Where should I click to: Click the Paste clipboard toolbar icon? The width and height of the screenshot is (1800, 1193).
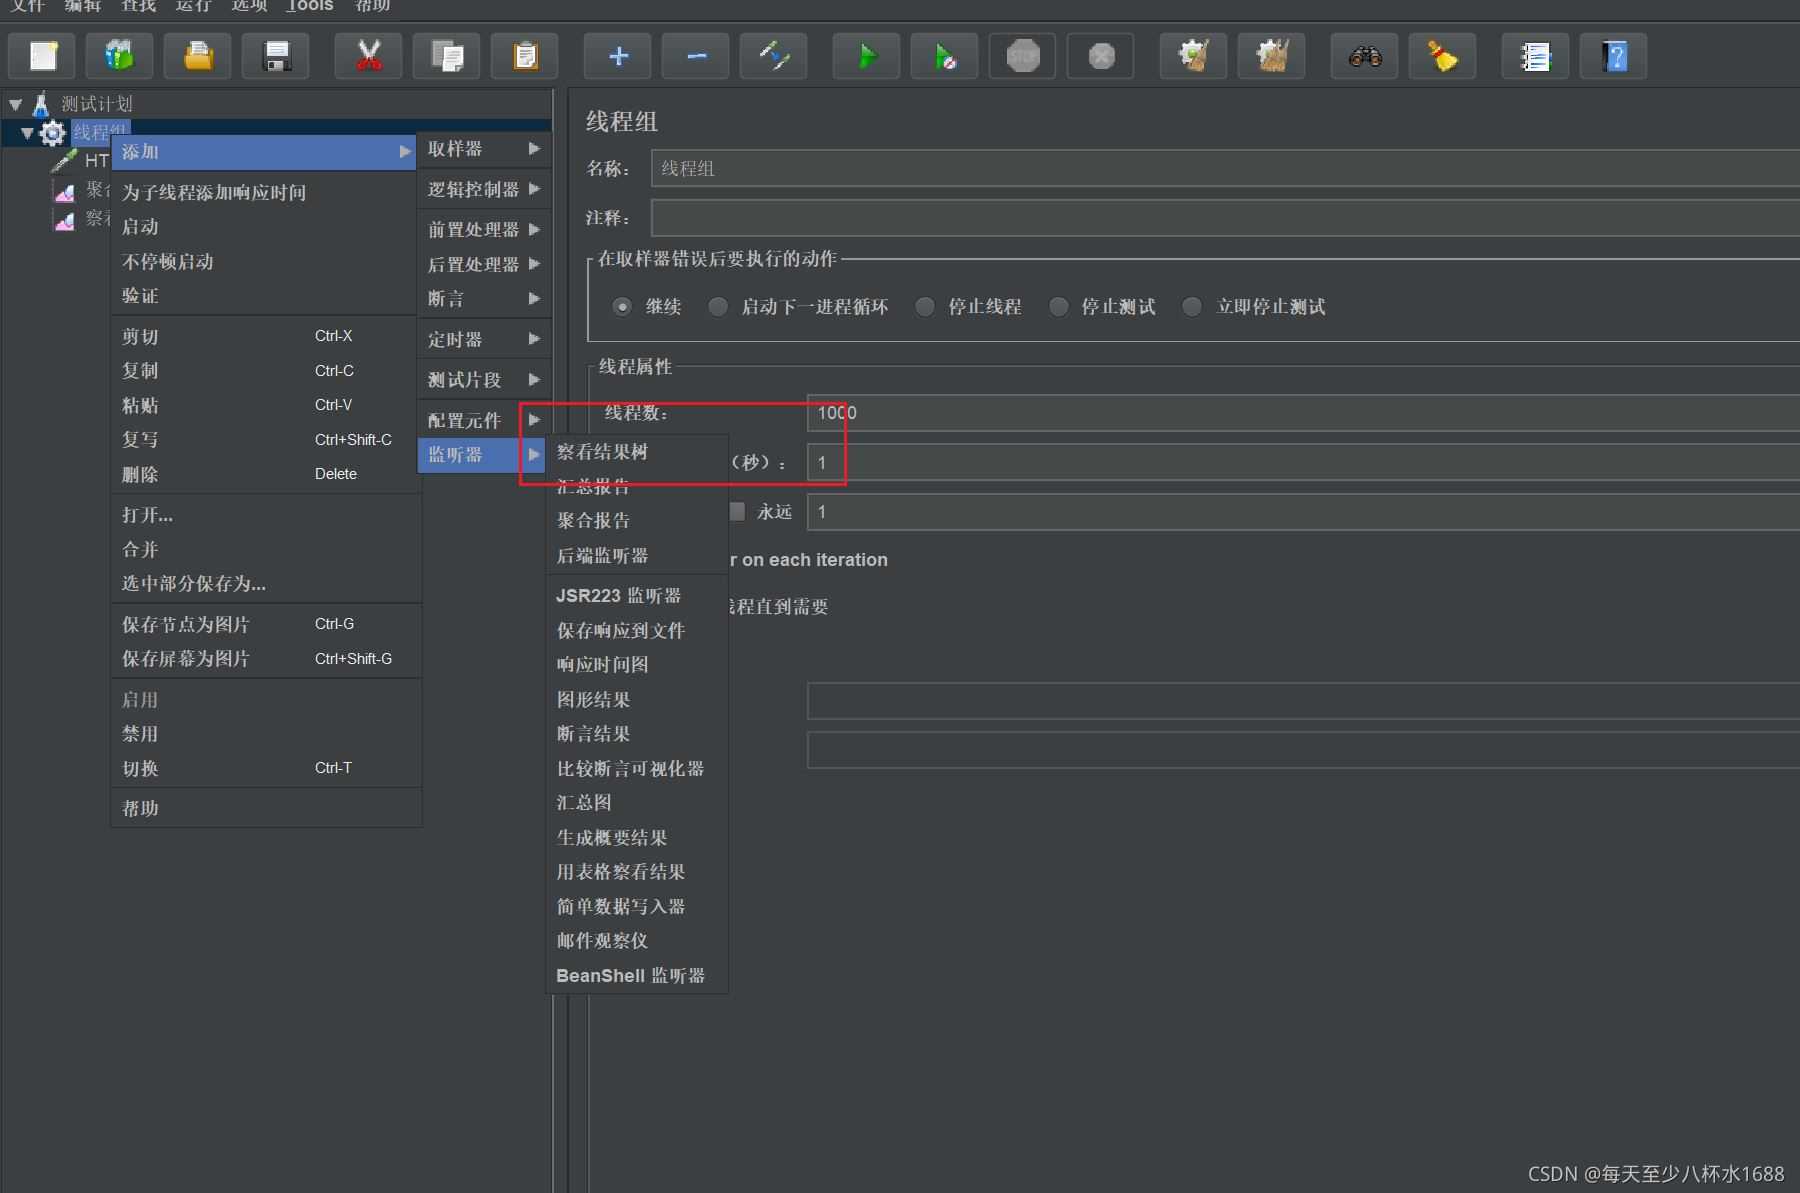pyautogui.click(x=525, y=56)
